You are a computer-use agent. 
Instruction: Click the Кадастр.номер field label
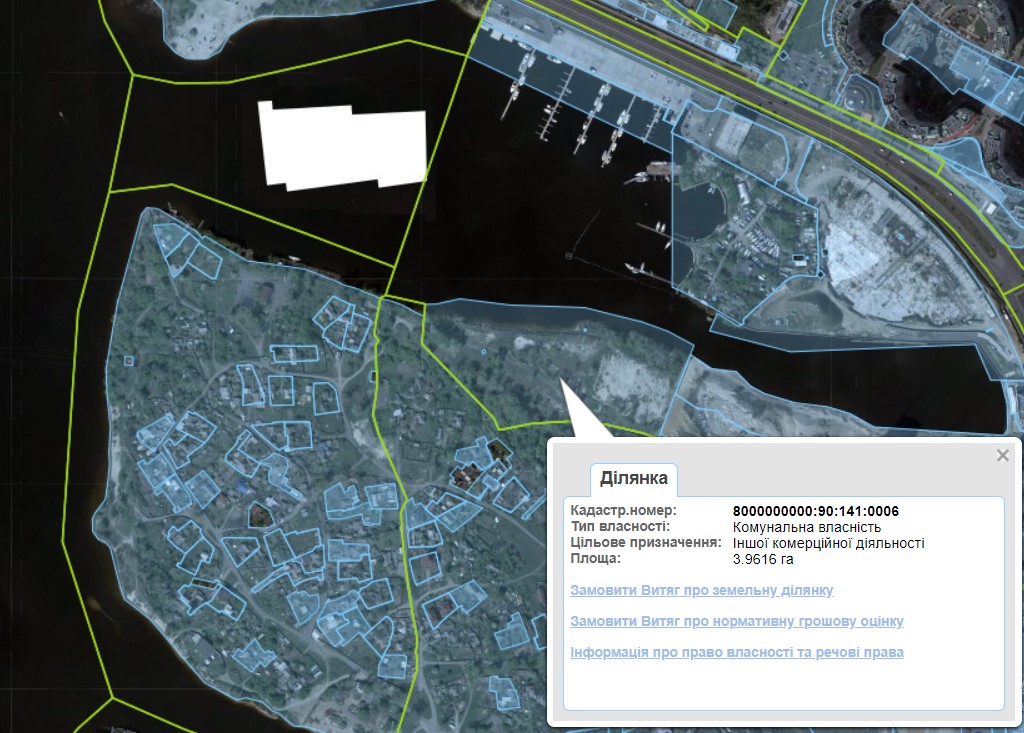pos(617,512)
